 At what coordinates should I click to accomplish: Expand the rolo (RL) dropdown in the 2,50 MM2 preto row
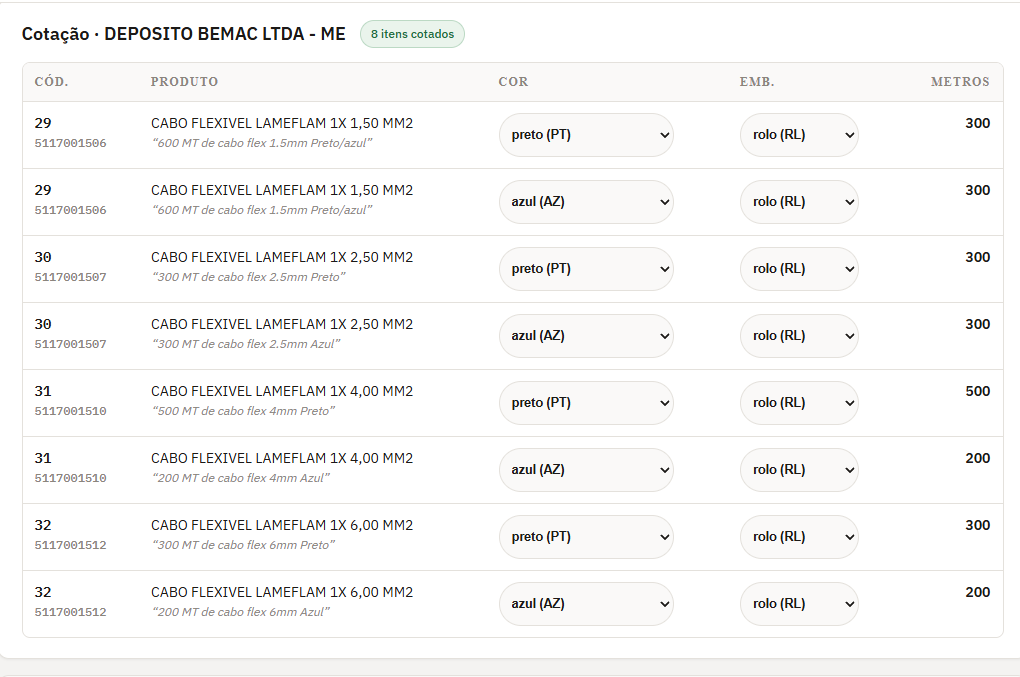coord(799,269)
